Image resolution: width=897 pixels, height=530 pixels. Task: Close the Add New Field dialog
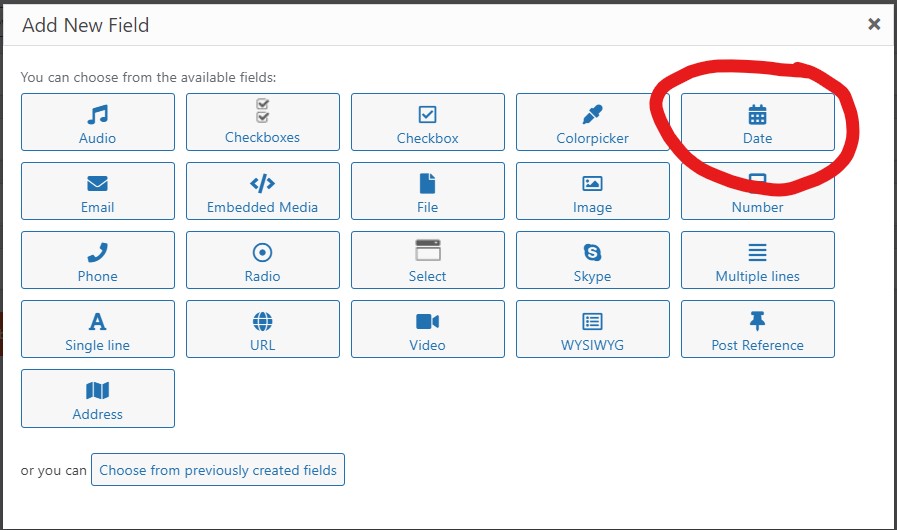(874, 24)
